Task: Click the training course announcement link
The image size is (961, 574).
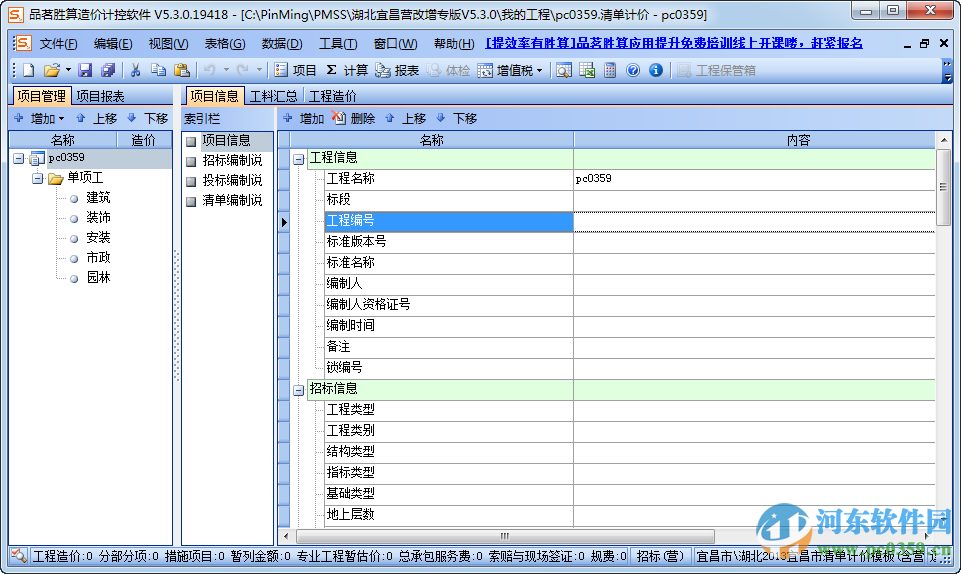Action: point(674,43)
